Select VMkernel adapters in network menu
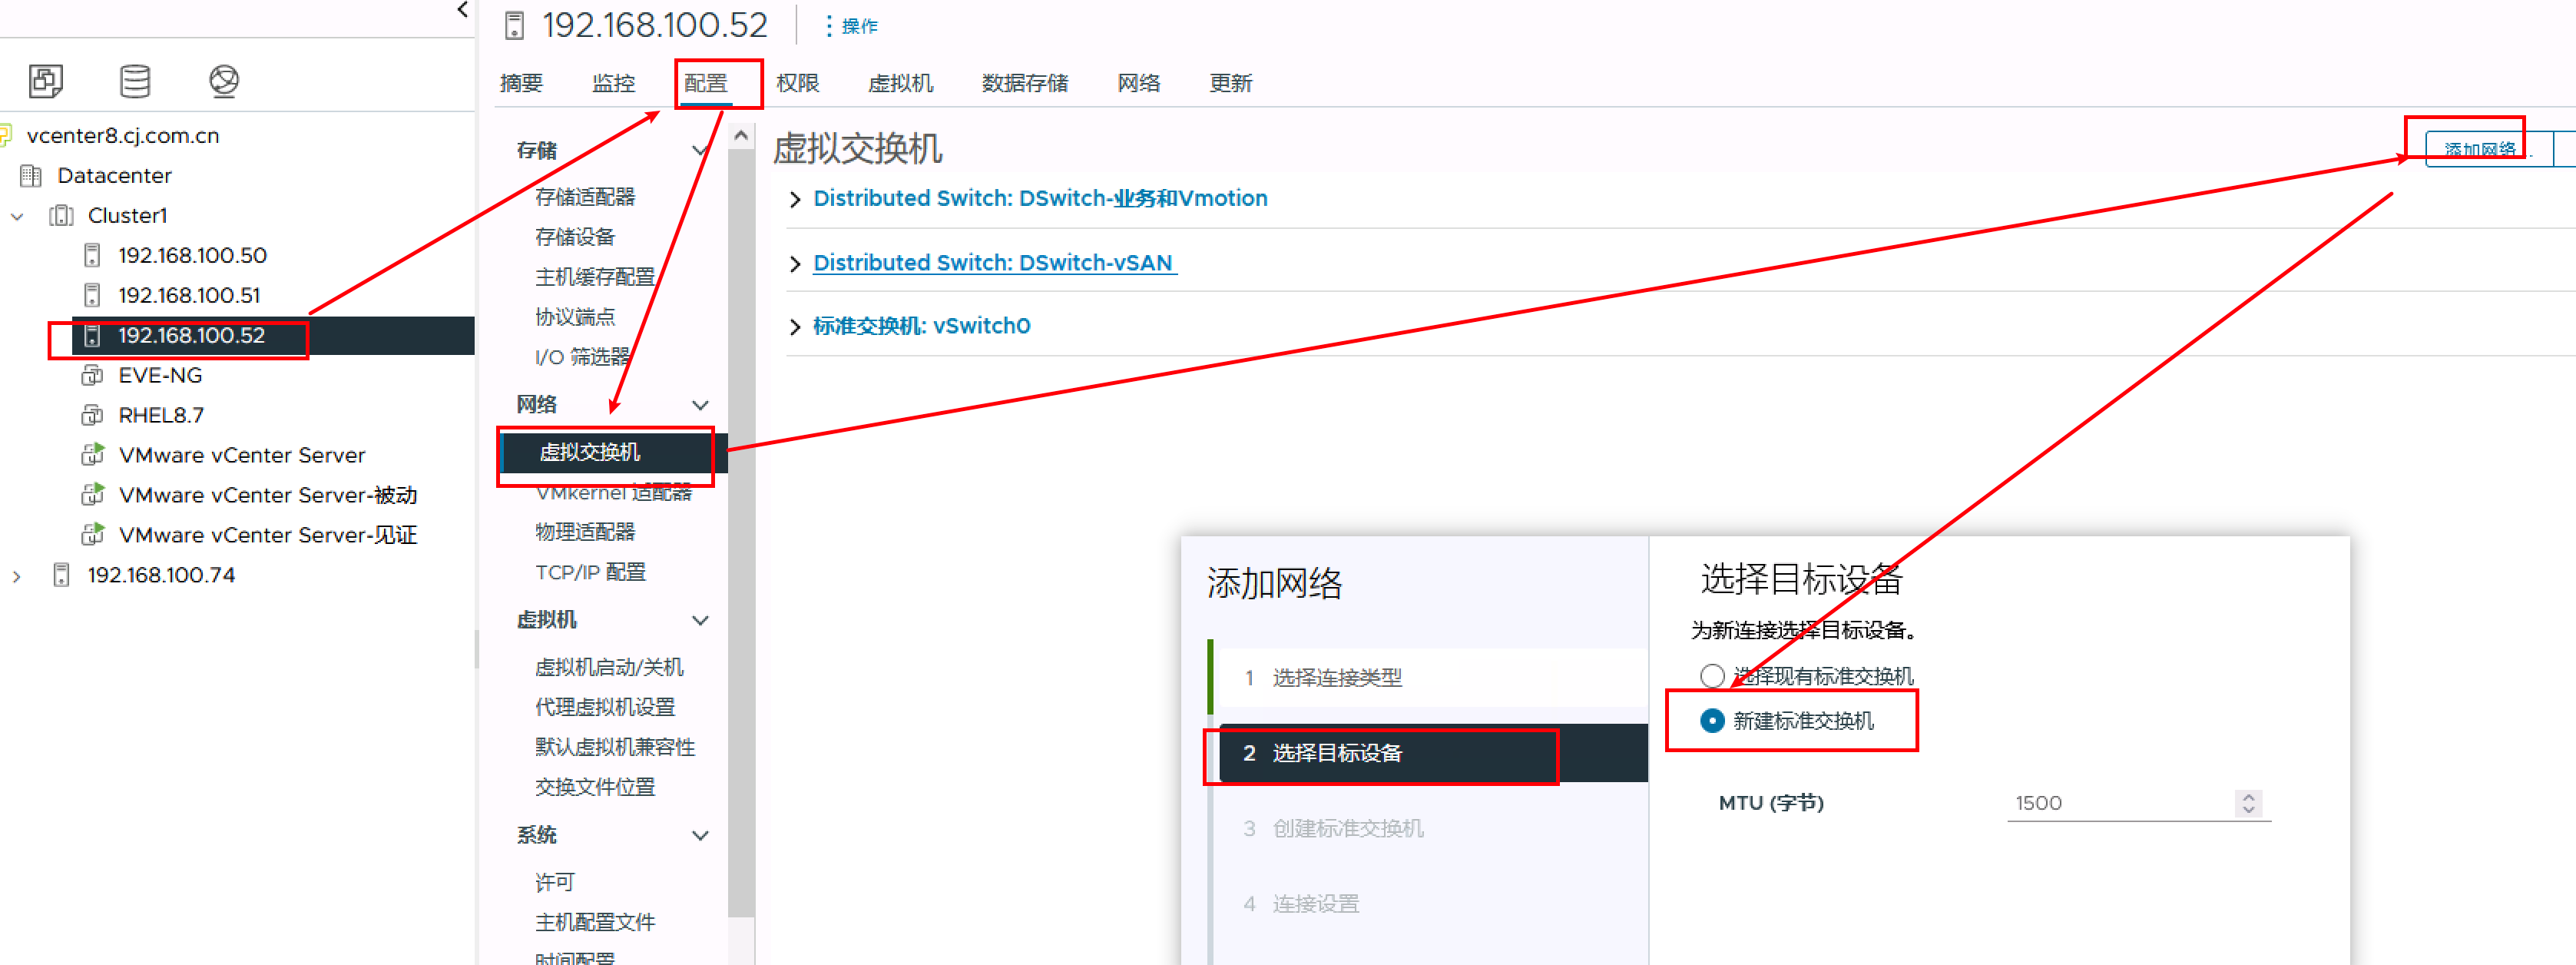 coord(613,493)
